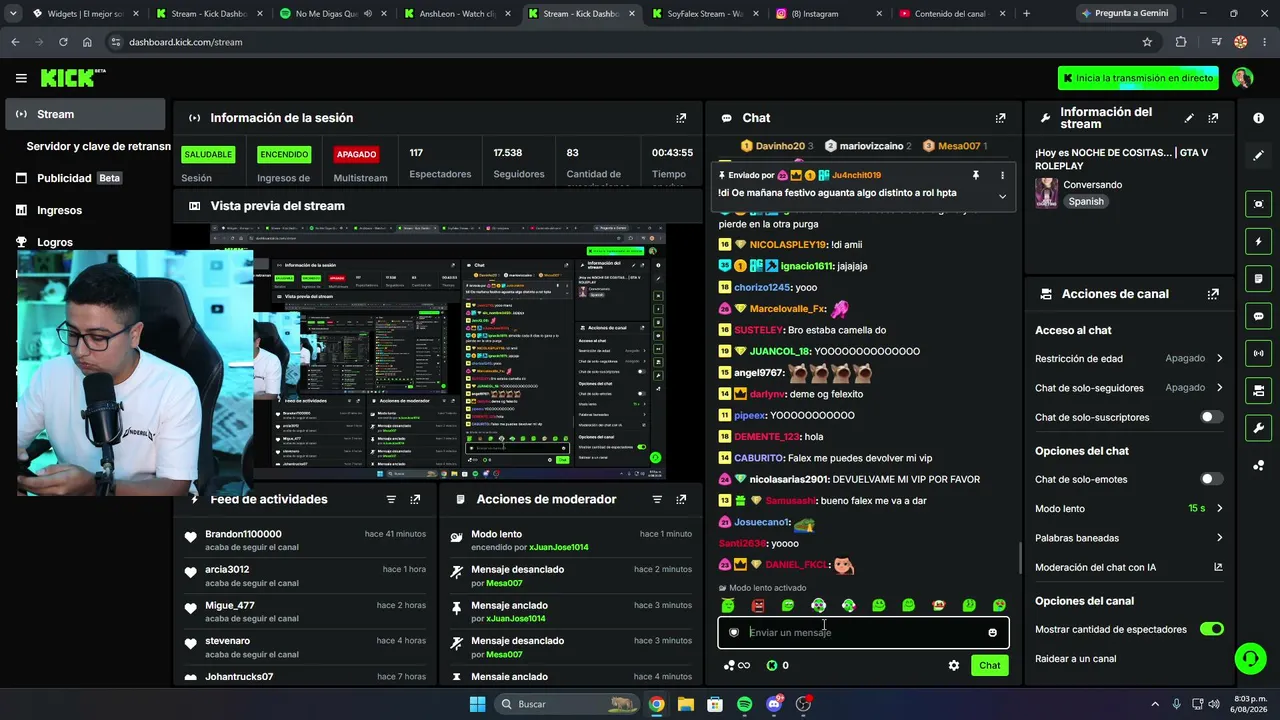Toggle Chat de solo-emotes switch
The image size is (1280, 720).
[x=1211, y=479]
